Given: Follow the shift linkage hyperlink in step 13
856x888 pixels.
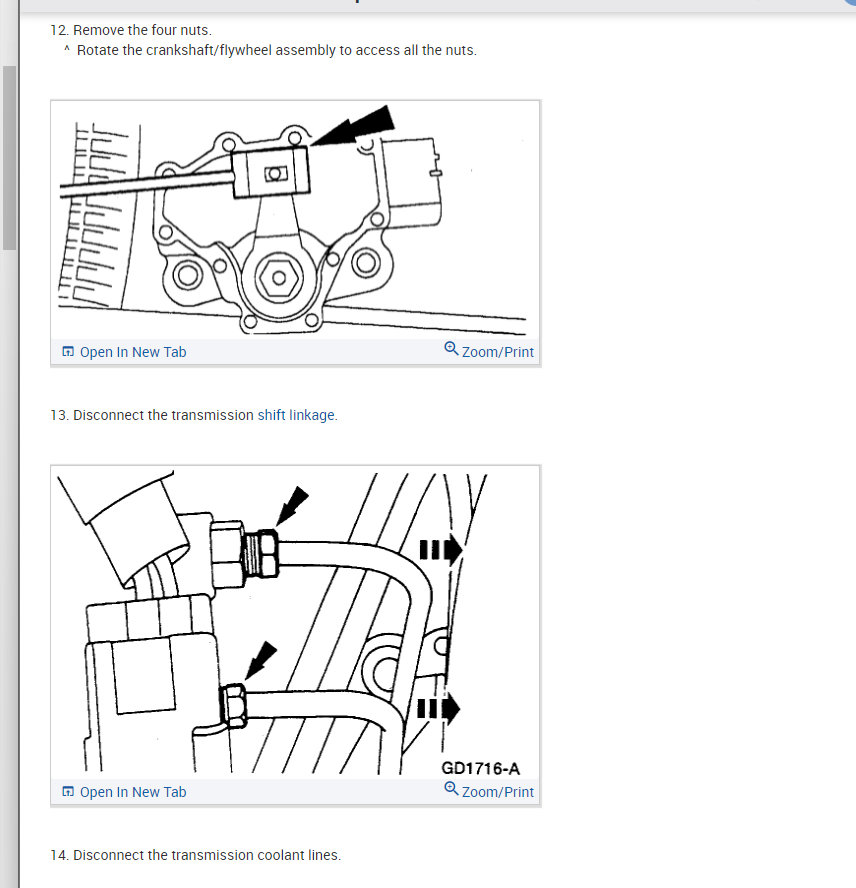Looking at the screenshot, I should [x=296, y=415].
